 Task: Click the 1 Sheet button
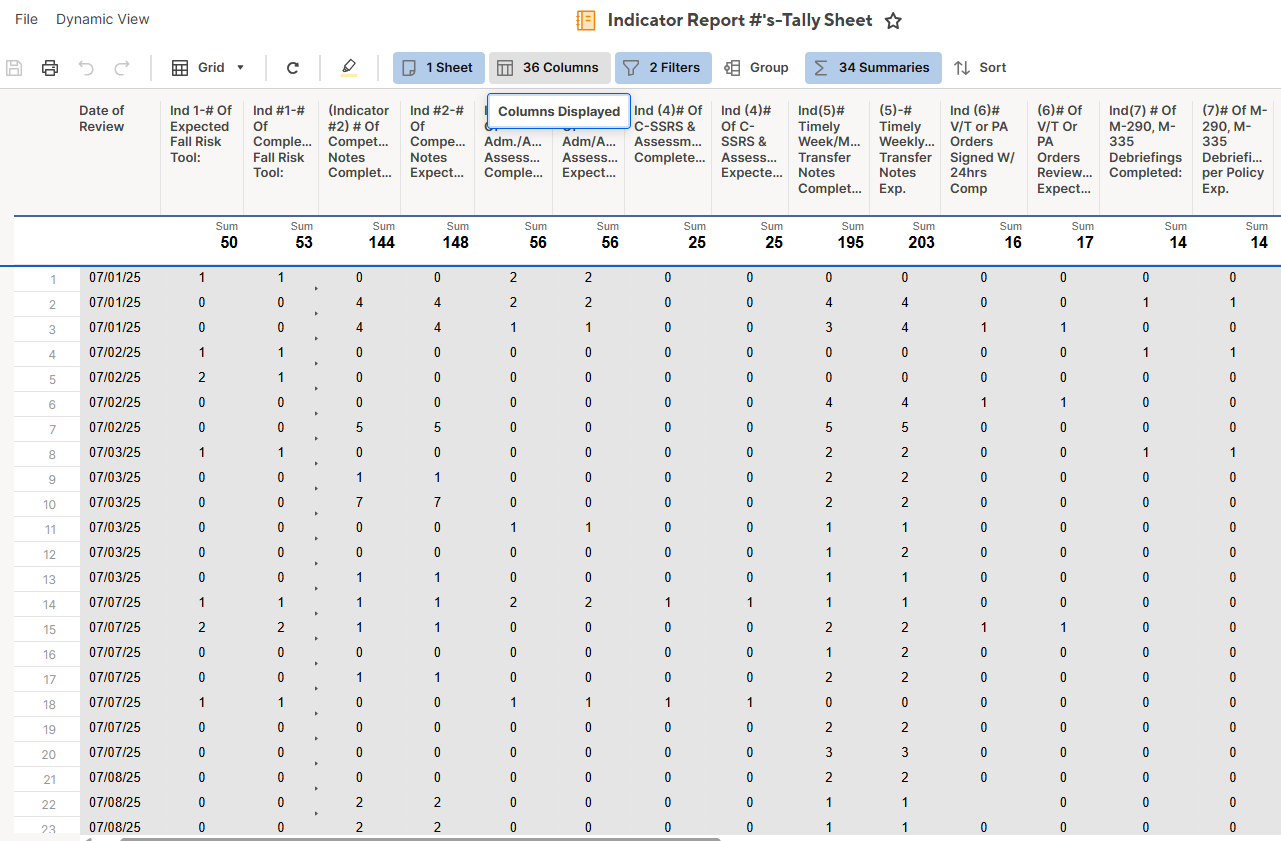tap(439, 68)
